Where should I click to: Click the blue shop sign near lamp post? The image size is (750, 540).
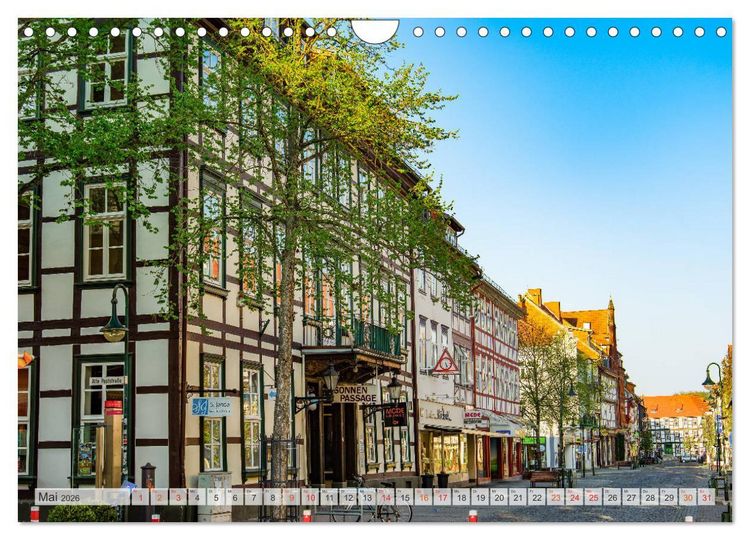(211, 406)
